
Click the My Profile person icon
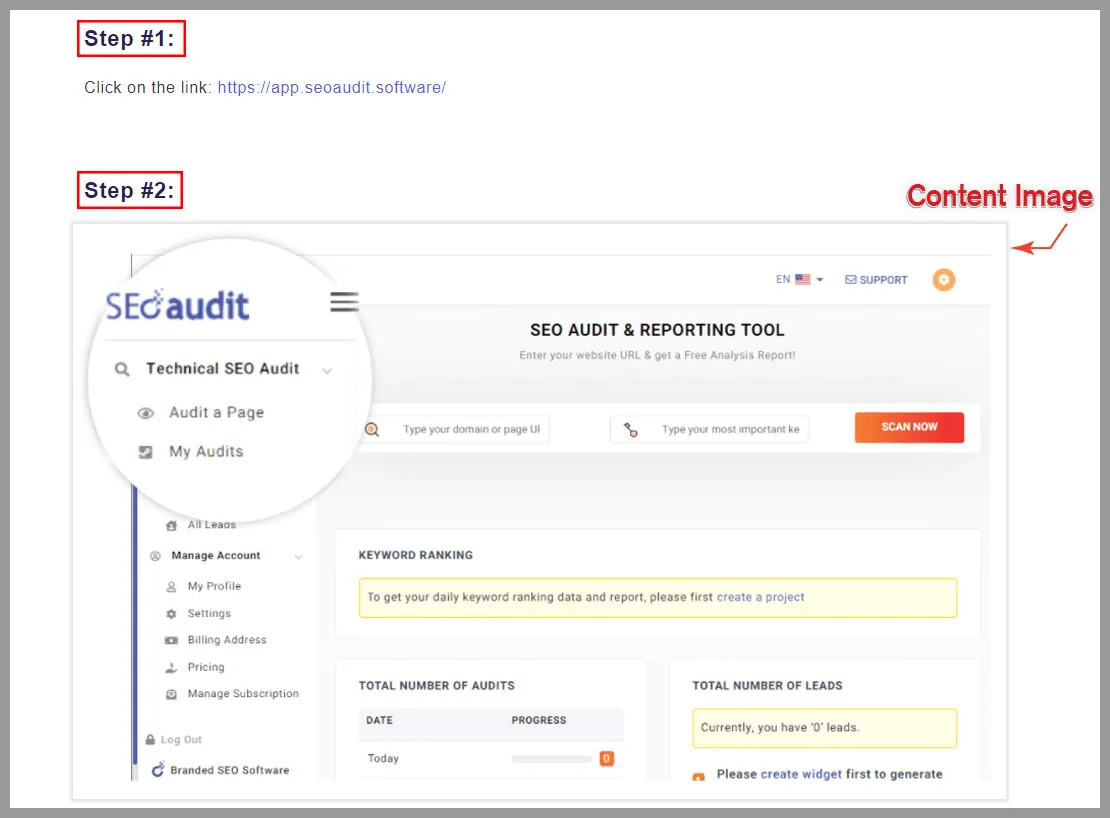(x=171, y=587)
